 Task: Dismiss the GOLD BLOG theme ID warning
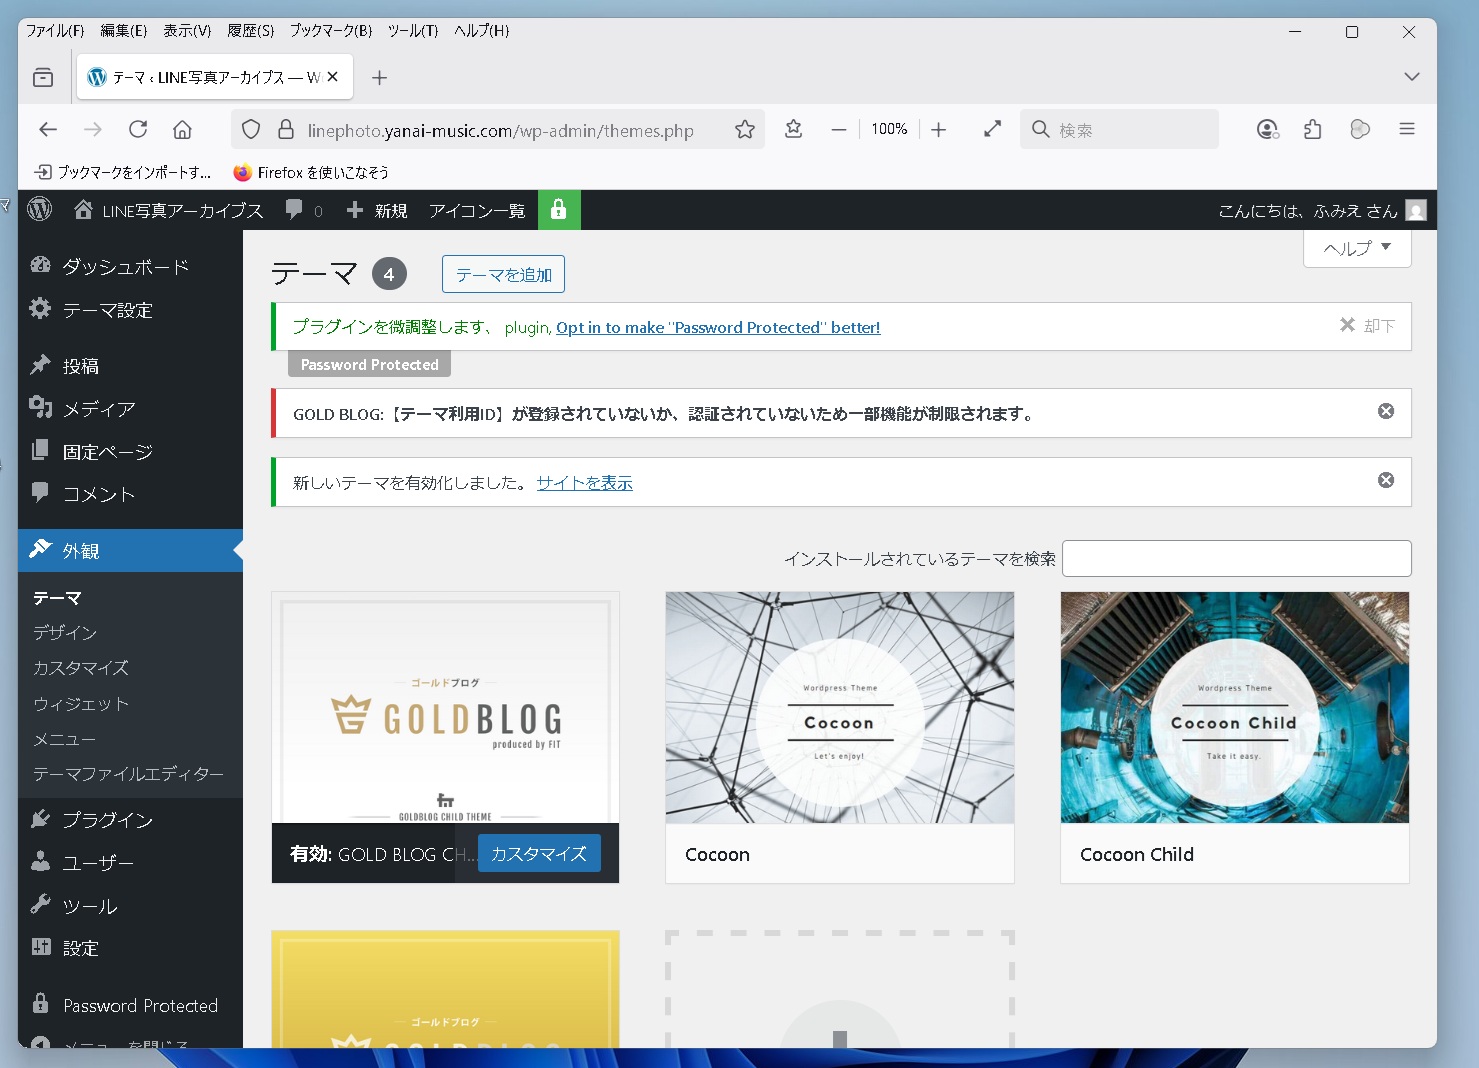click(x=1386, y=411)
